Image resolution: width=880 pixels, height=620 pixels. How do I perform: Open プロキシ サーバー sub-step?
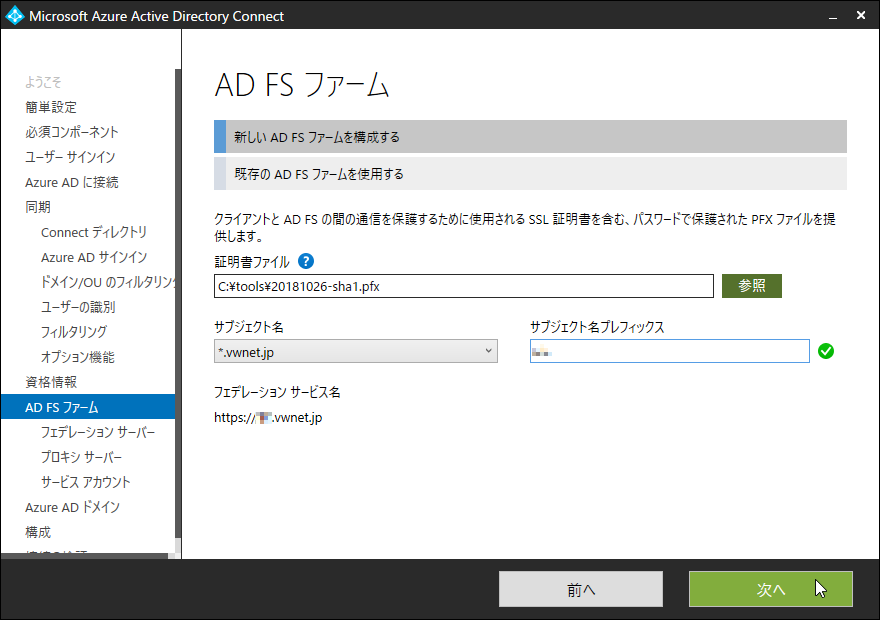click(x=81, y=457)
